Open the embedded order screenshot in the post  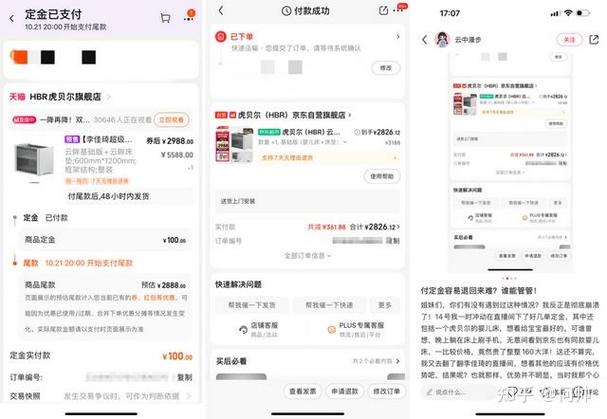tap(510, 163)
